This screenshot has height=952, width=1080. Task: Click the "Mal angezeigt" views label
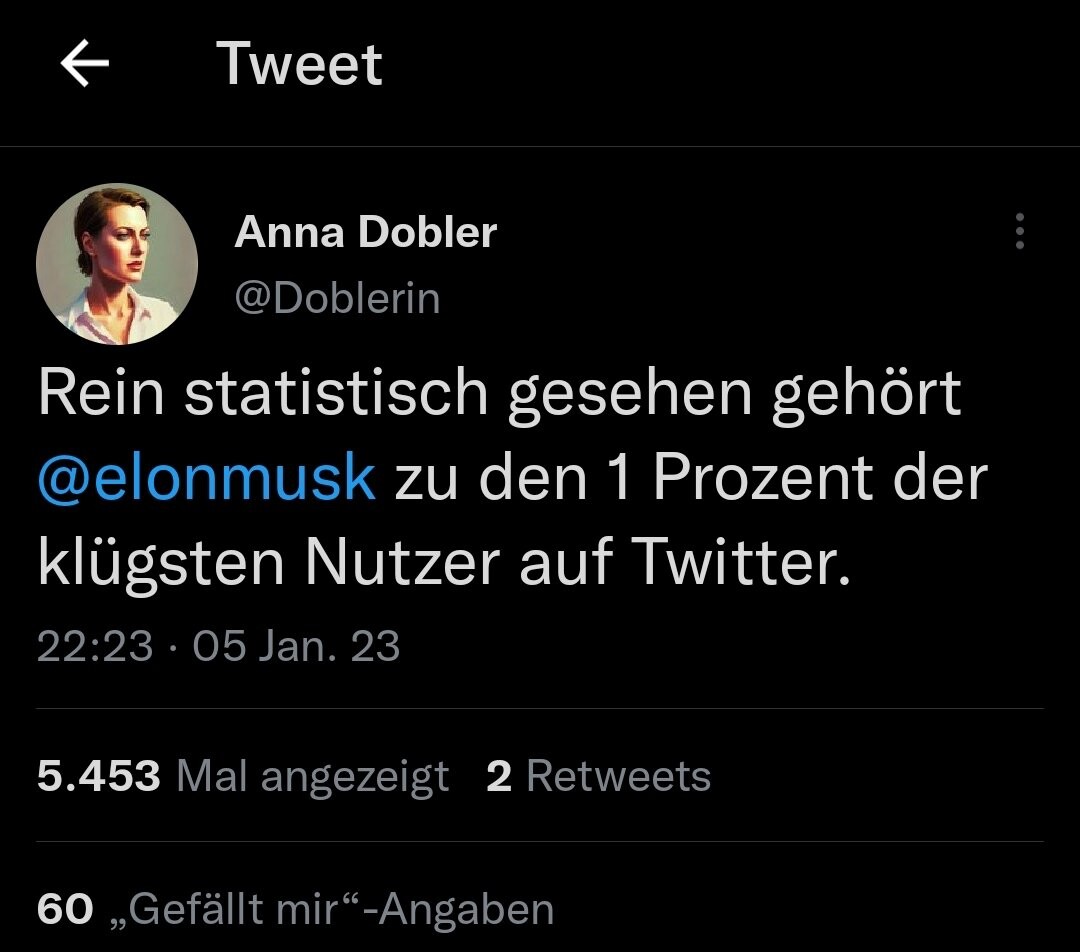312,777
